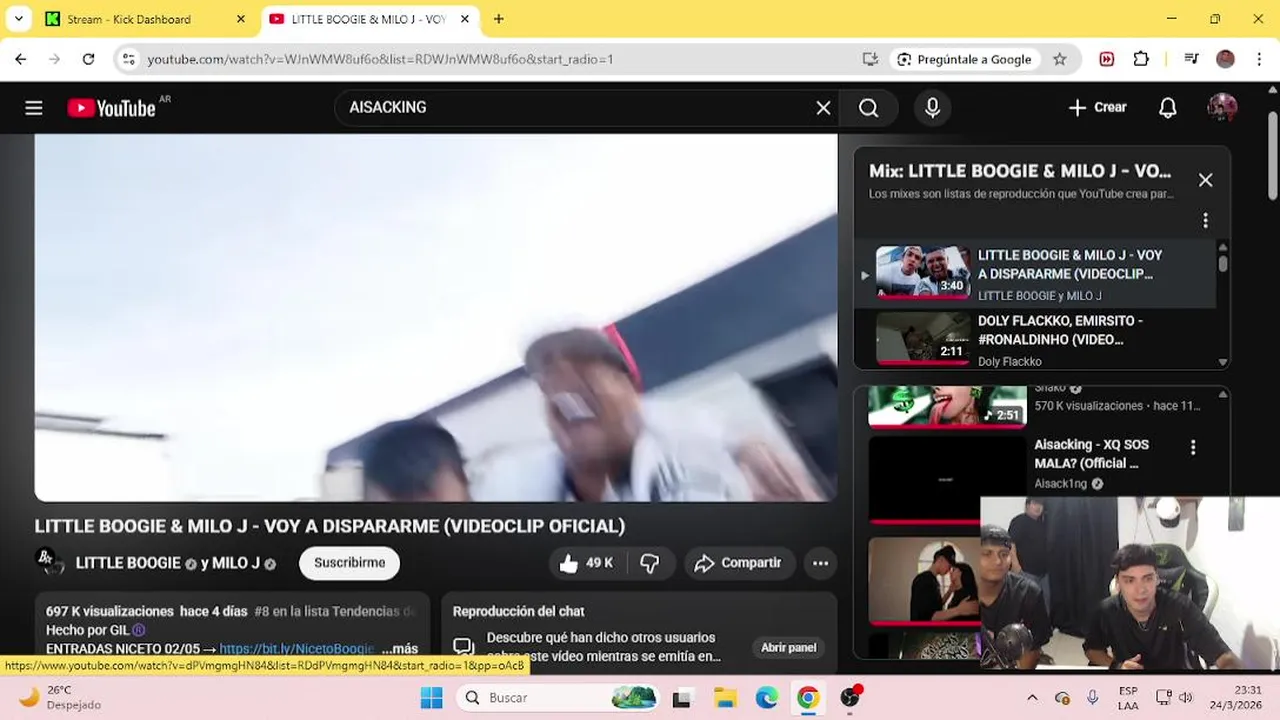Close the Mix playlist panel
Screen dimensions: 1280x720
pyautogui.click(x=1205, y=180)
